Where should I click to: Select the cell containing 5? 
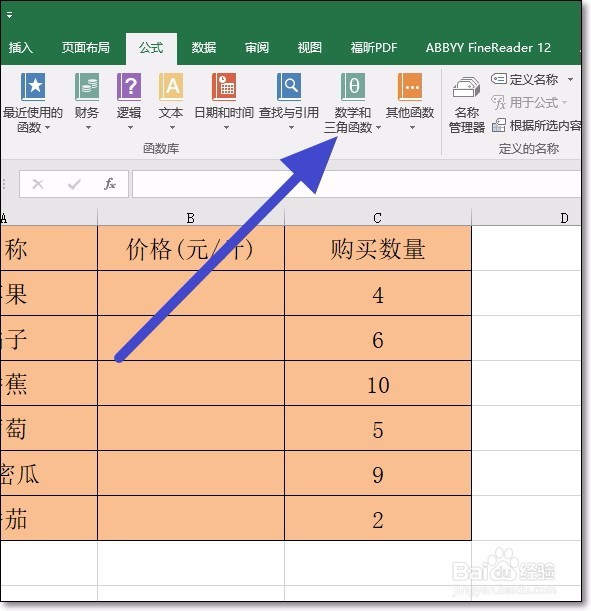tap(378, 428)
